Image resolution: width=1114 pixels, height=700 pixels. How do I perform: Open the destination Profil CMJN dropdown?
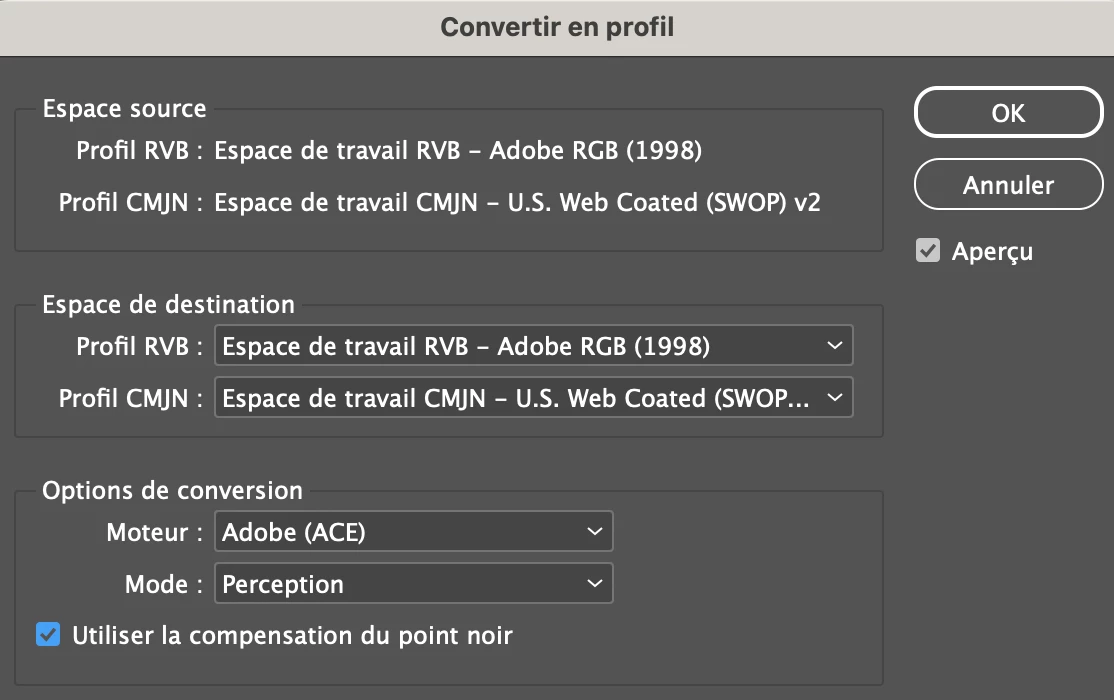pyautogui.click(x=534, y=398)
